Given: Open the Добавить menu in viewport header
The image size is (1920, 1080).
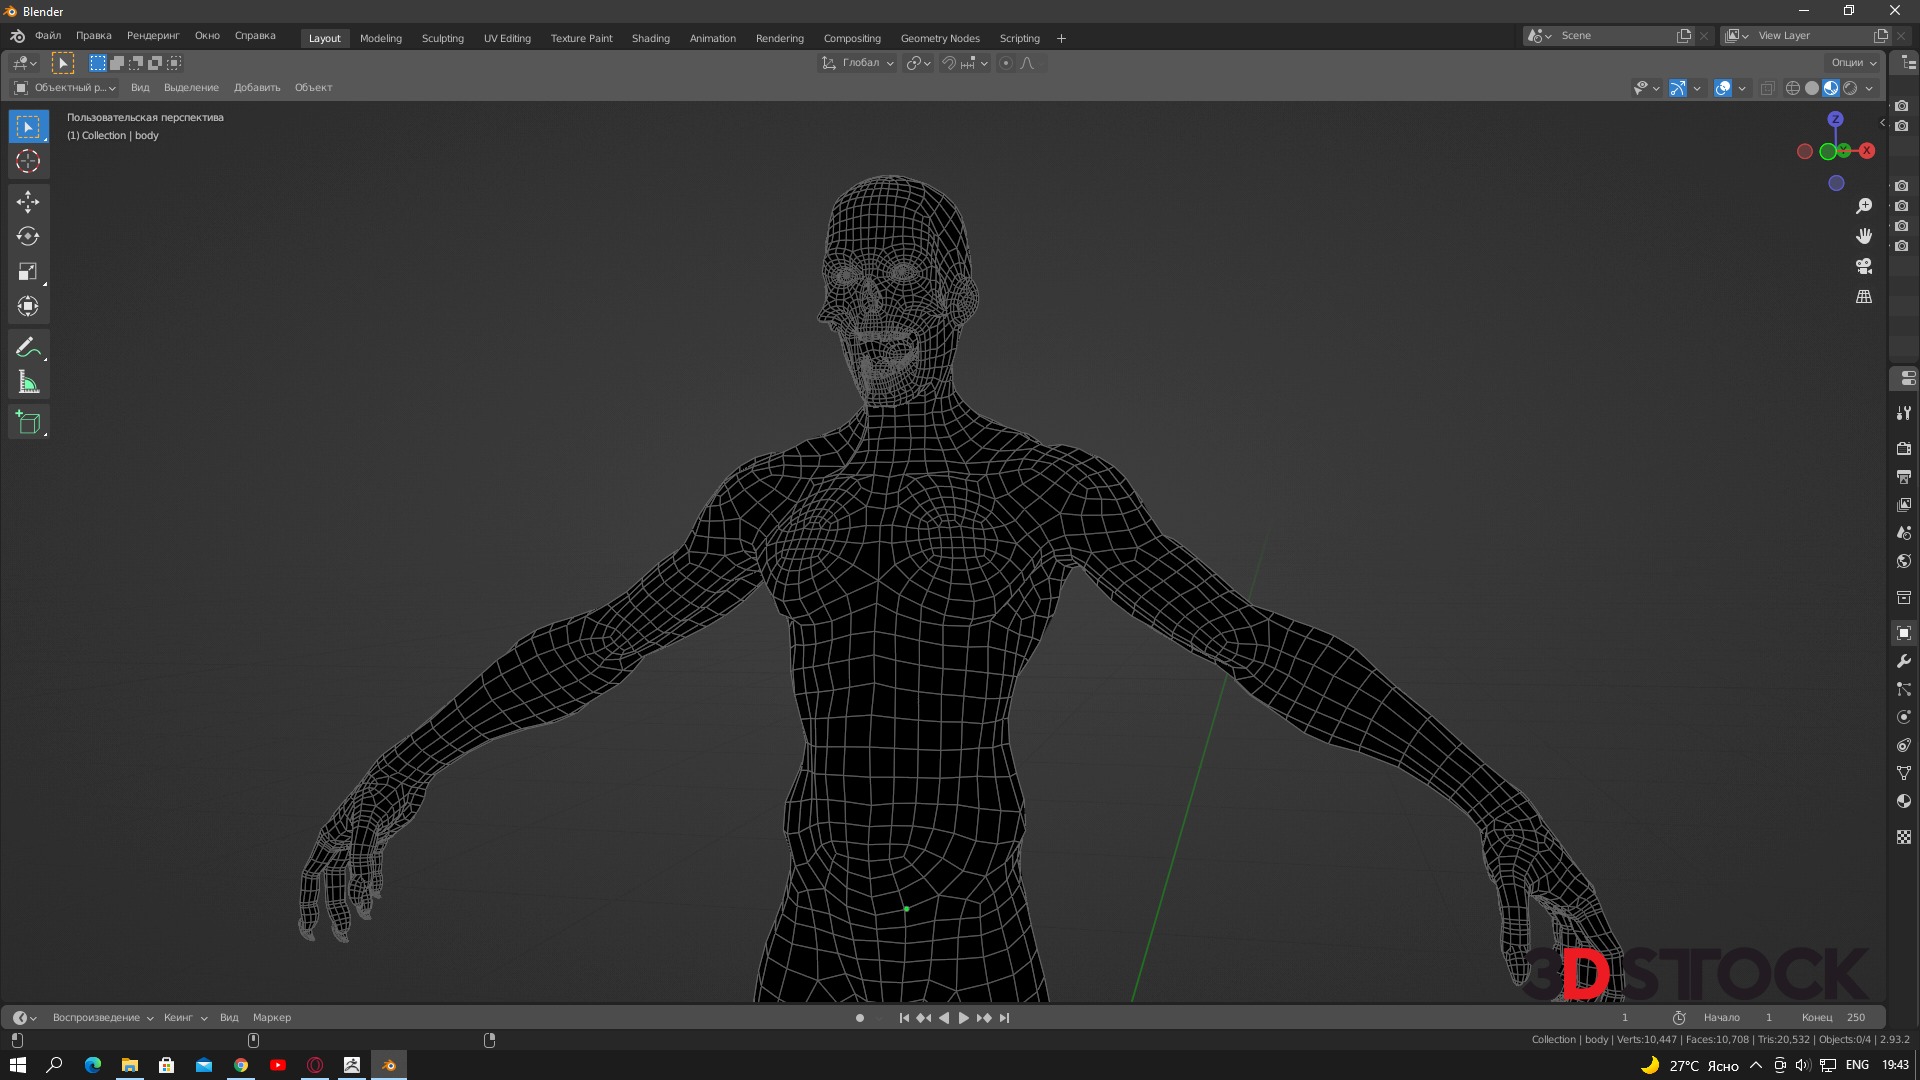Looking at the screenshot, I should [x=257, y=88].
